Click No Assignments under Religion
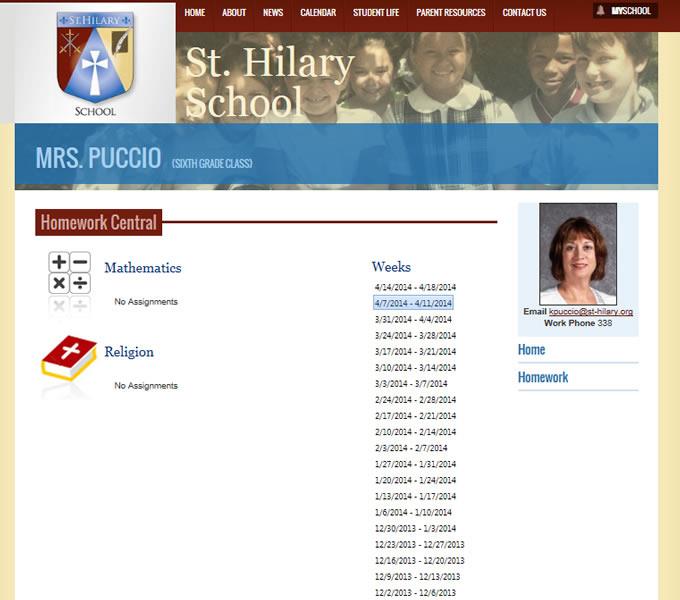Screen dimensions: 680x600 [146, 385]
